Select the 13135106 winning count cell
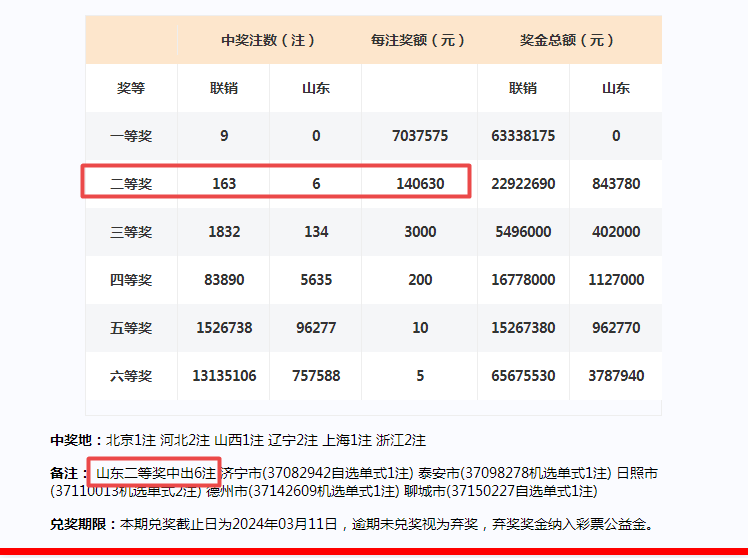This screenshot has height=558, width=748. 224,376
